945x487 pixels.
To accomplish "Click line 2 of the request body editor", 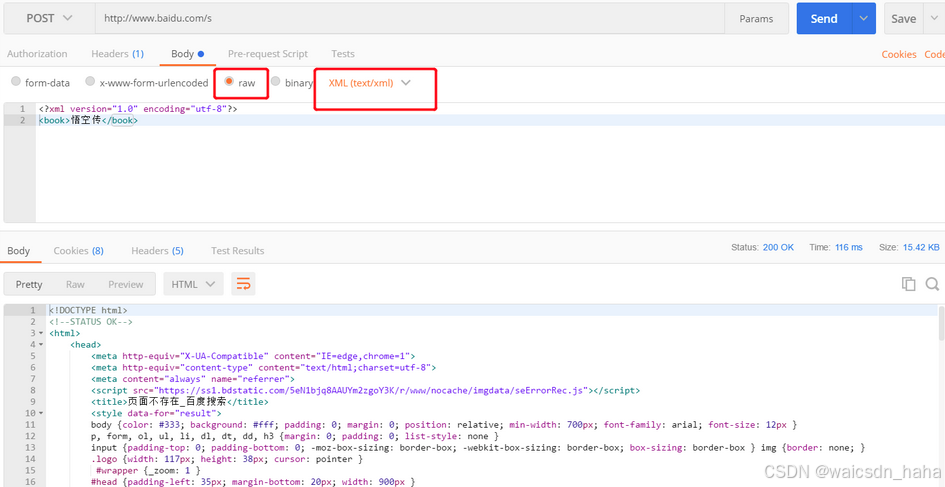I will 488,121.
